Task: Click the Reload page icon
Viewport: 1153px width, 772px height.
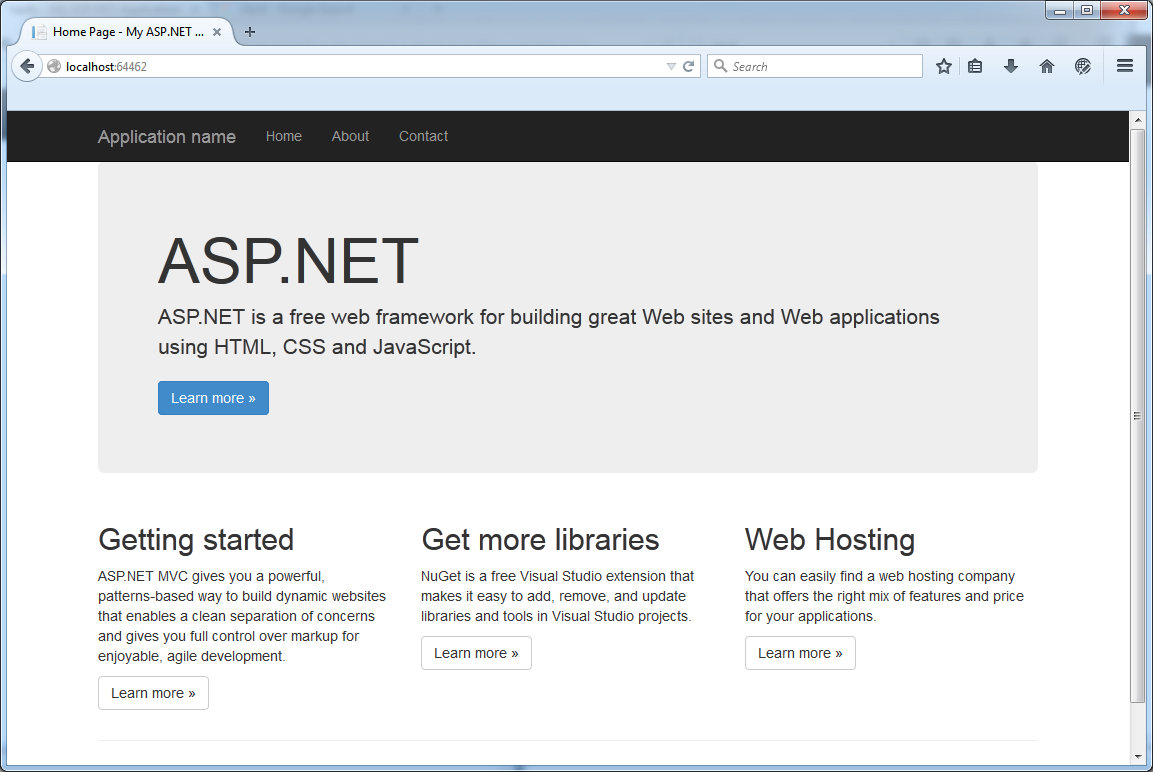Action: 688,66
